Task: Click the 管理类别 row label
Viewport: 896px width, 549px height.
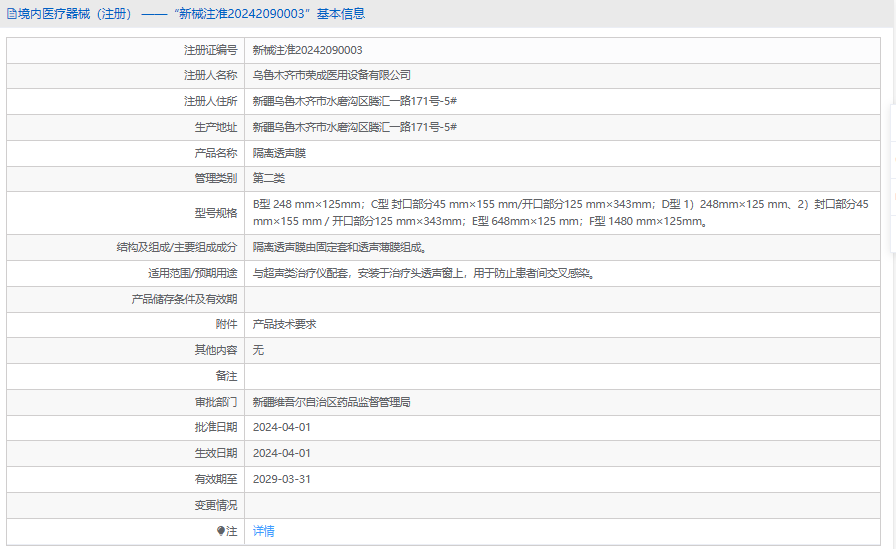Action: [216, 178]
